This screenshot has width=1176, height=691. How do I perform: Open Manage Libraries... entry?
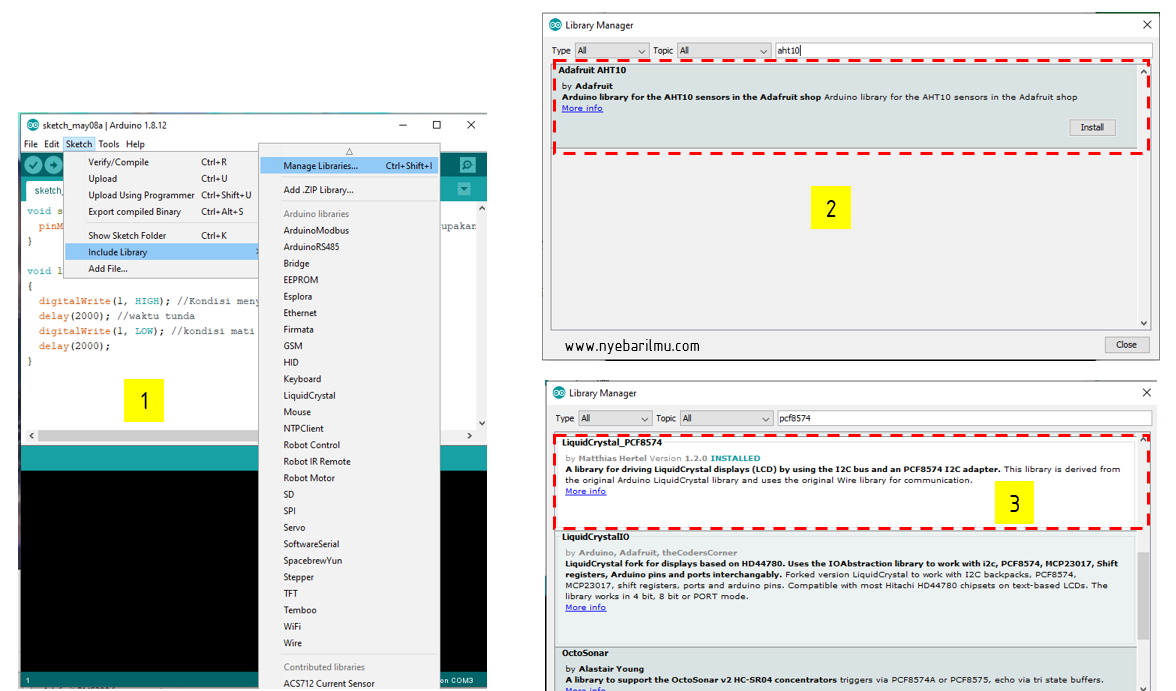point(349,166)
